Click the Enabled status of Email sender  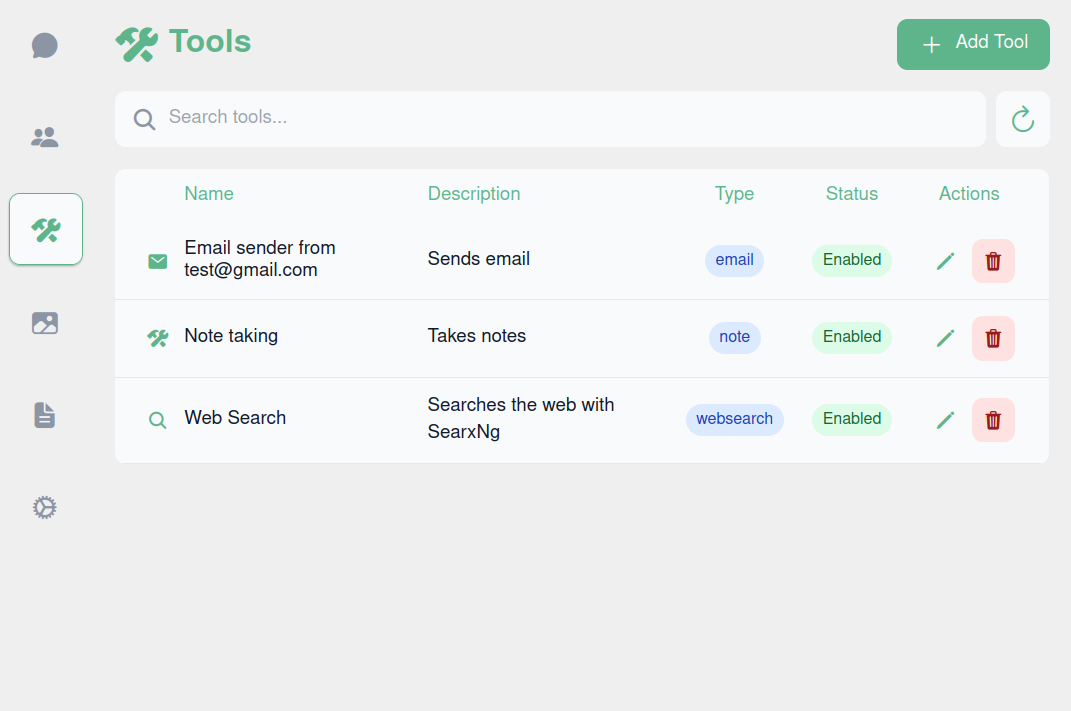coord(851,260)
